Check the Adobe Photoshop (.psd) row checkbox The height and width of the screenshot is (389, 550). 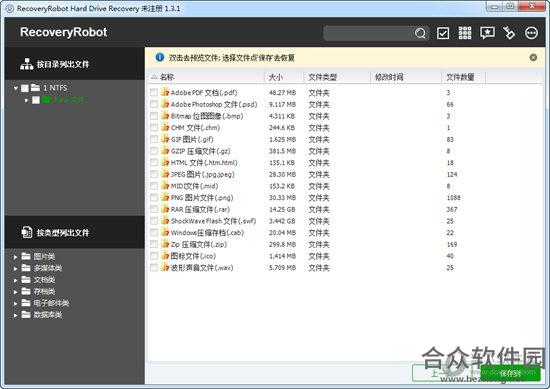[x=154, y=104]
